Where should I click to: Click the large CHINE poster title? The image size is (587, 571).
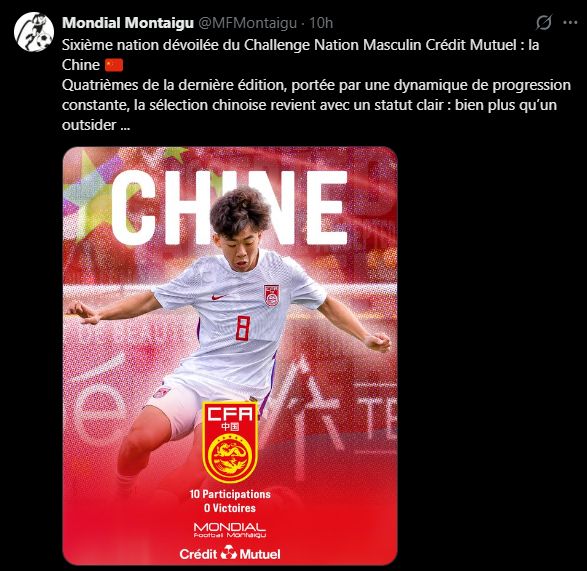click(230, 207)
